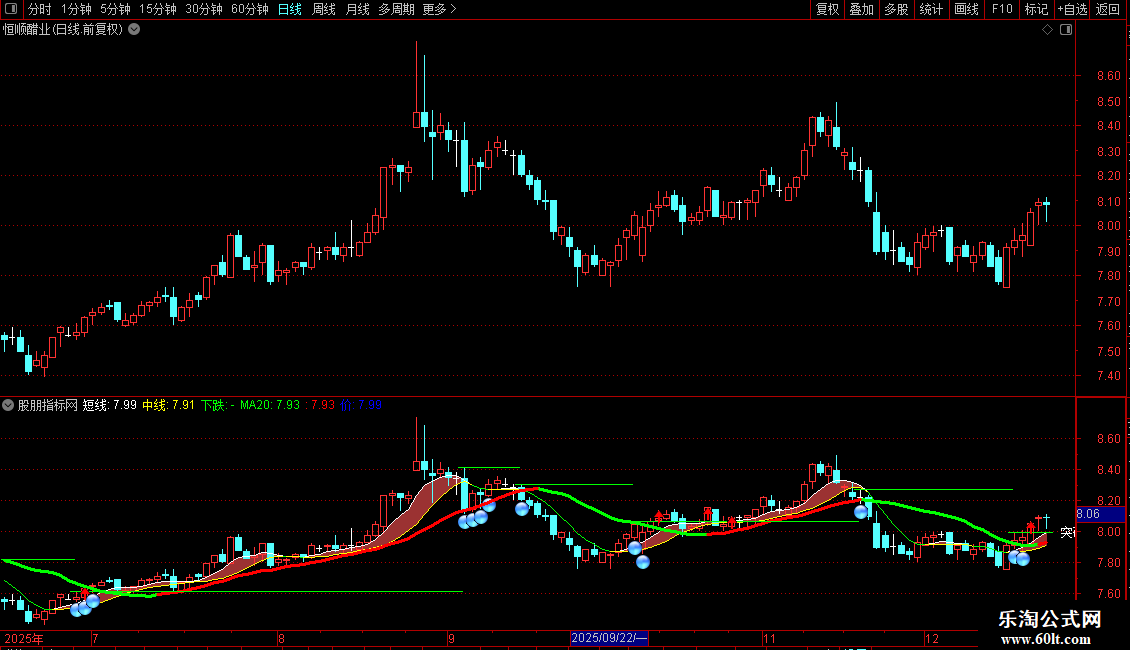
Task: Click the 返回 back button
Action: click(x=1108, y=9)
